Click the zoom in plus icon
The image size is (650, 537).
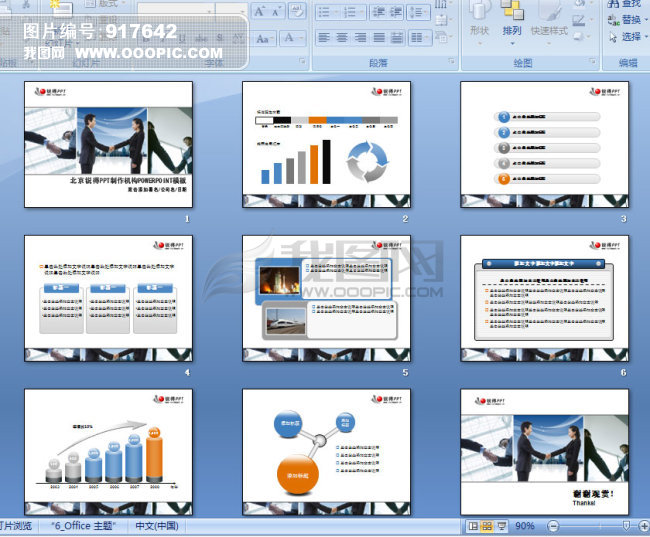coord(641,526)
